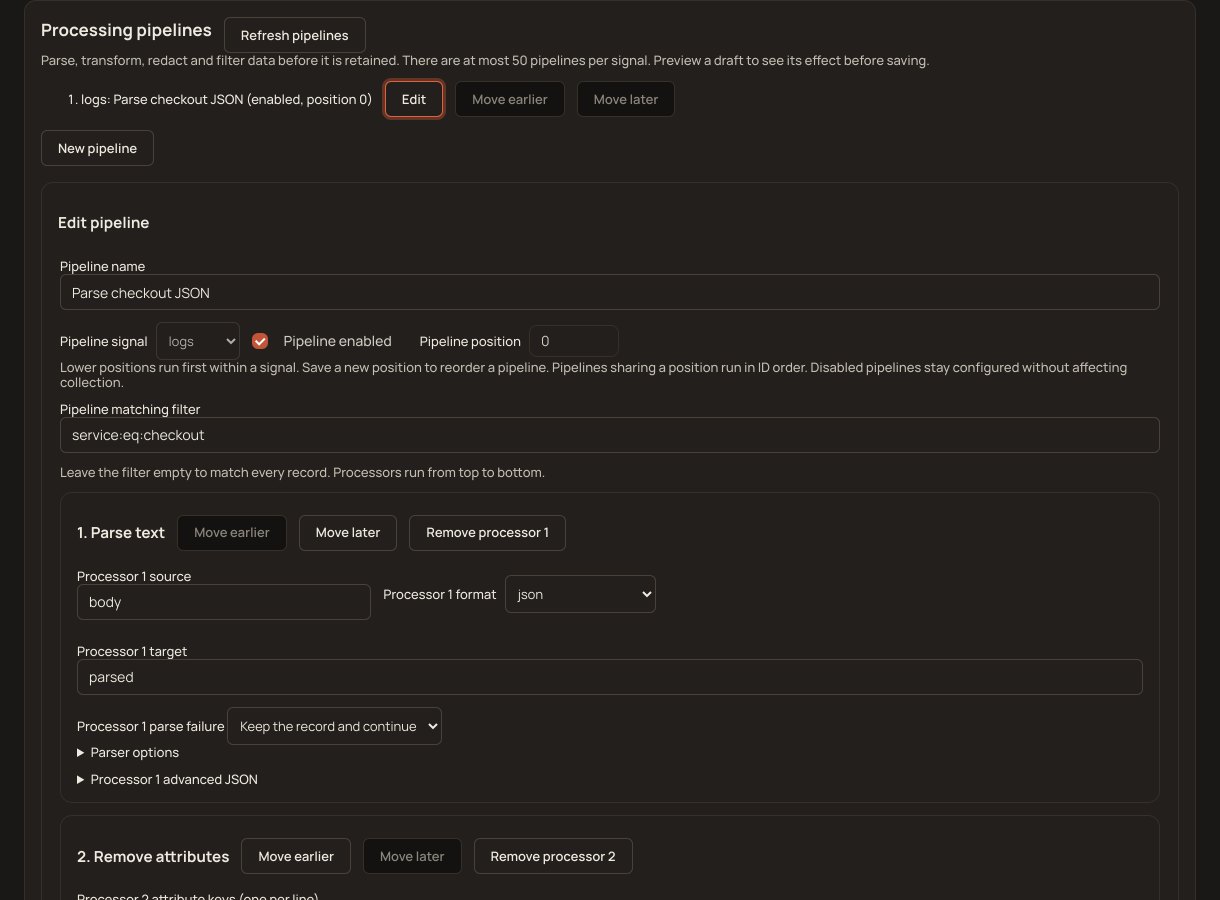The height and width of the screenshot is (900, 1220).
Task: Click the Pipeline position field
Action: point(574,341)
